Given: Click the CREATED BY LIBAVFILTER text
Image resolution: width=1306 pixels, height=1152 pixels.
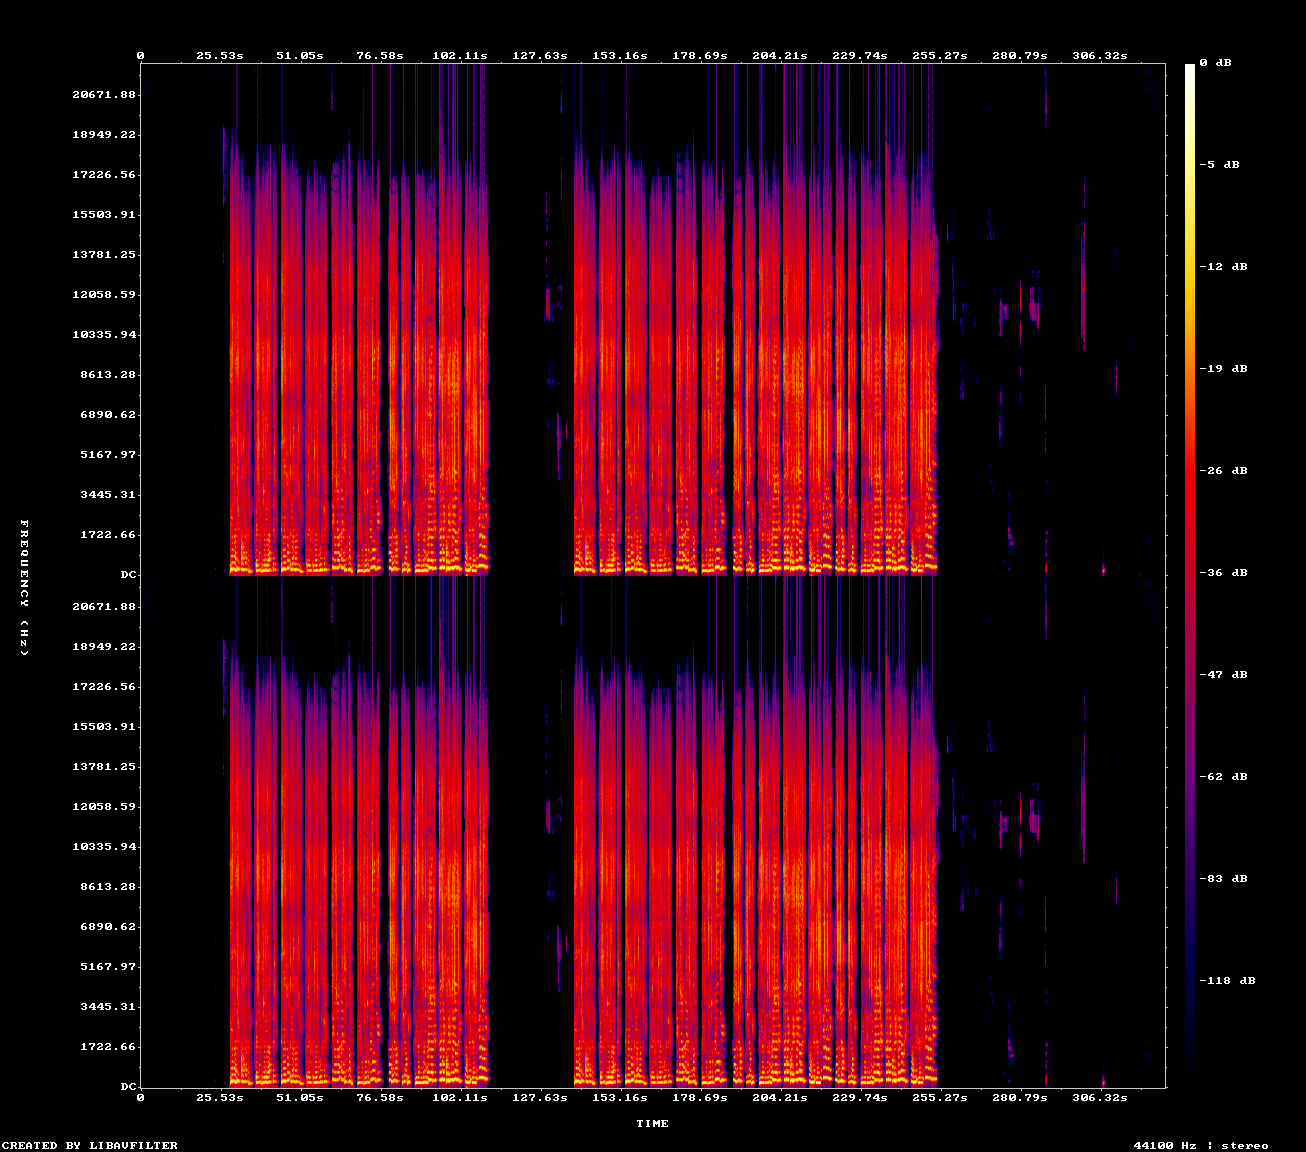Looking at the screenshot, I should [x=90, y=1146].
